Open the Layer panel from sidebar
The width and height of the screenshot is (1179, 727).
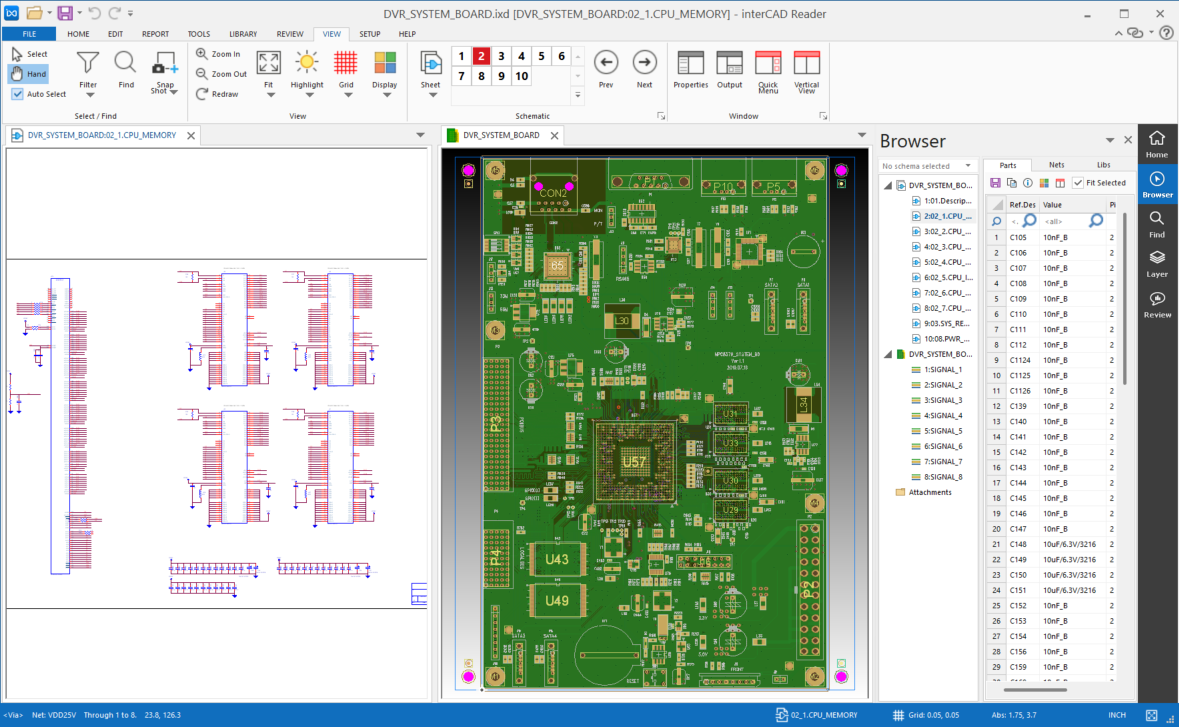(1157, 262)
